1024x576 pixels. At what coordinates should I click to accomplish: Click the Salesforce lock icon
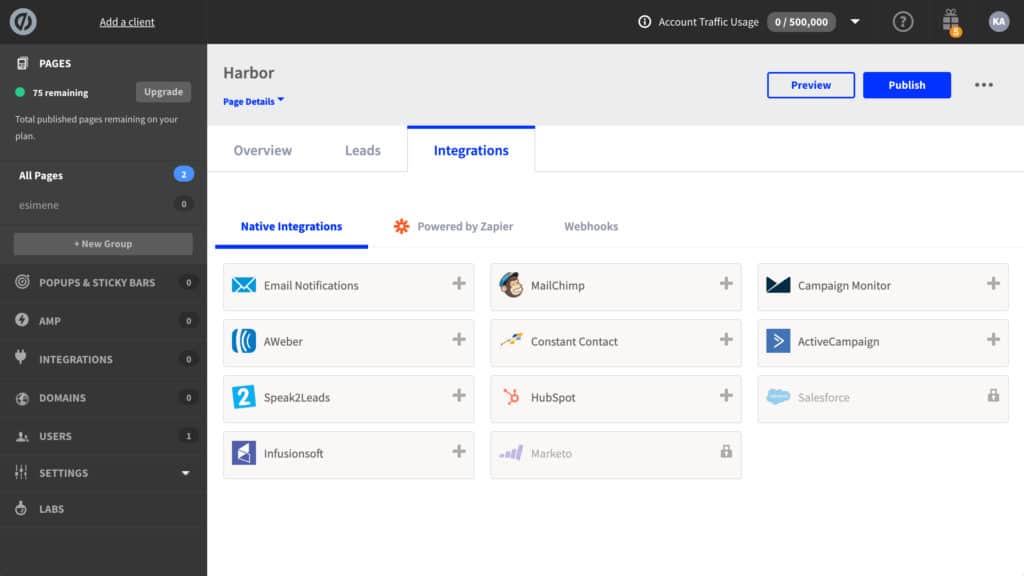coord(993,395)
